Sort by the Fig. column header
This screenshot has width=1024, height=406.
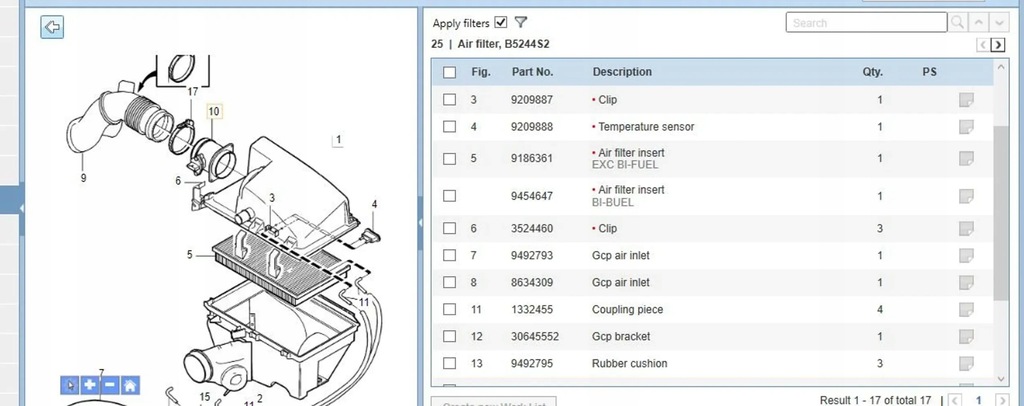pos(481,72)
